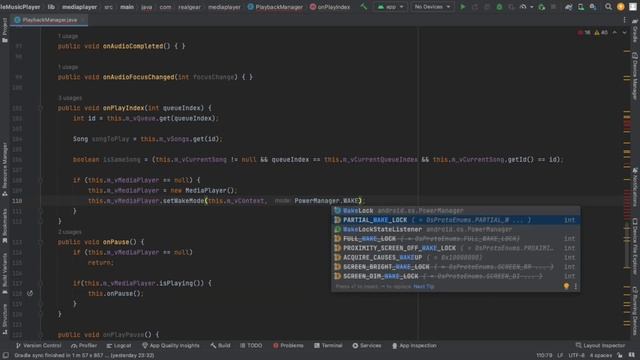Select PROXIMITY_SCREEN_OFF_WAKE_LOCK completion suggestion
Image resolution: width=640 pixels, height=360 pixels.
[x=456, y=248]
